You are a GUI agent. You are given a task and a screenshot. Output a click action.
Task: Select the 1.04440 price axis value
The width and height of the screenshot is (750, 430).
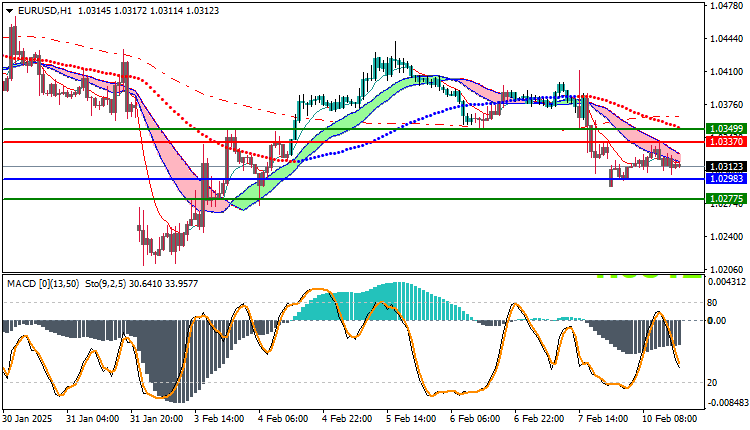[727, 39]
